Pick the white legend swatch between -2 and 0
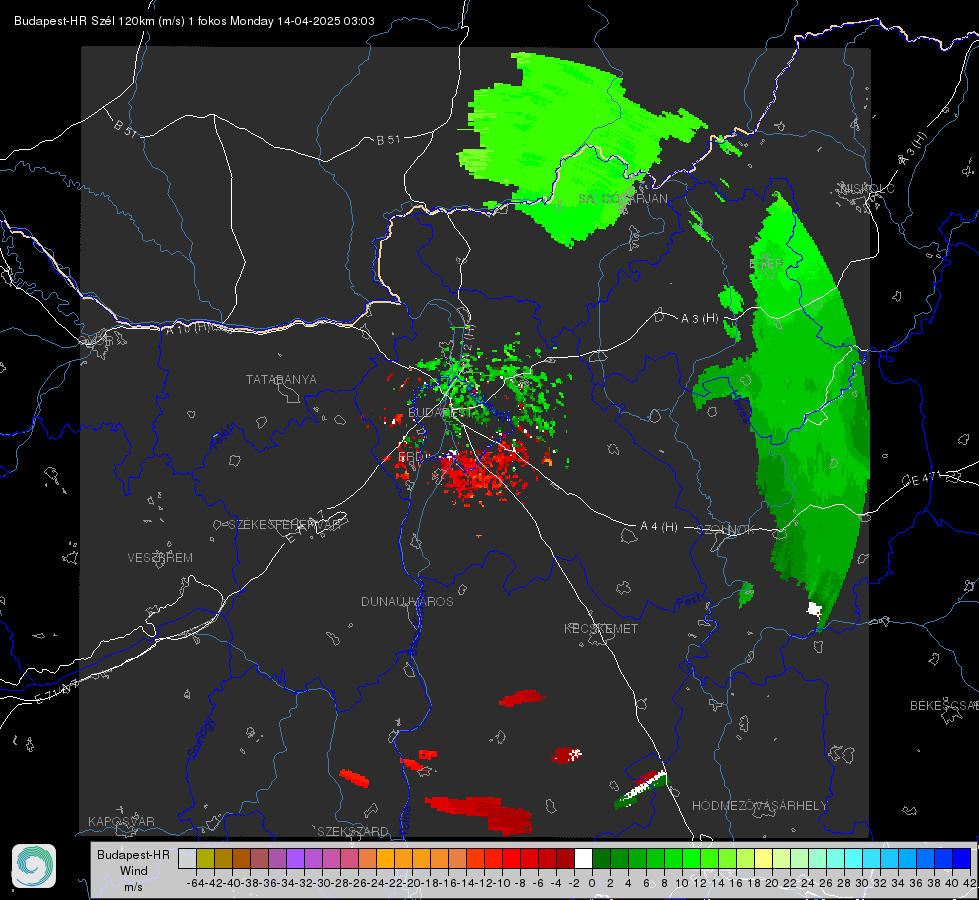Viewport: 979px width, 900px height. (x=583, y=858)
